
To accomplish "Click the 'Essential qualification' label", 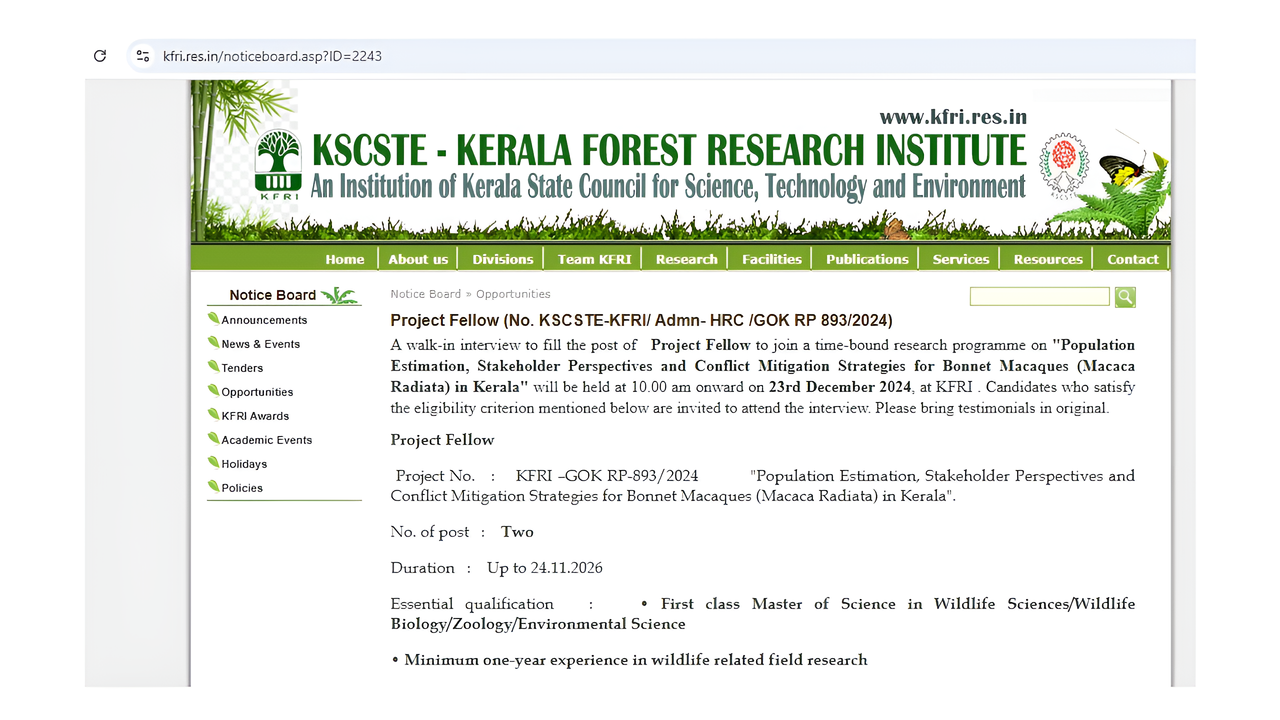I will [x=472, y=604].
